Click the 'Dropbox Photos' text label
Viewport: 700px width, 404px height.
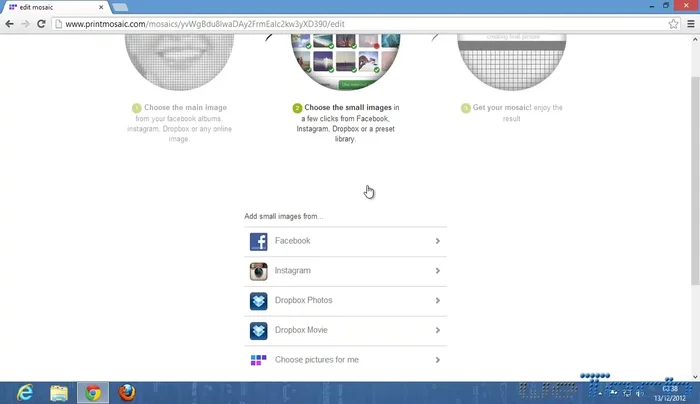click(303, 301)
